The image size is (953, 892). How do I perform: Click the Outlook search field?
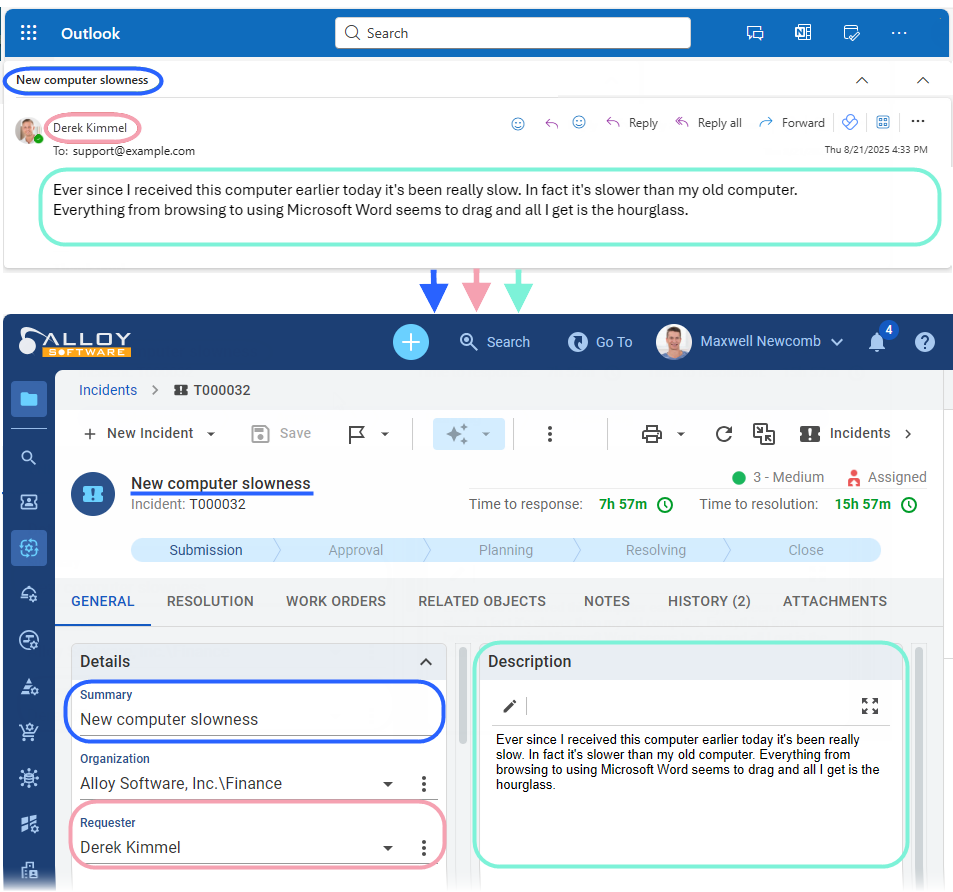(x=512, y=32)
